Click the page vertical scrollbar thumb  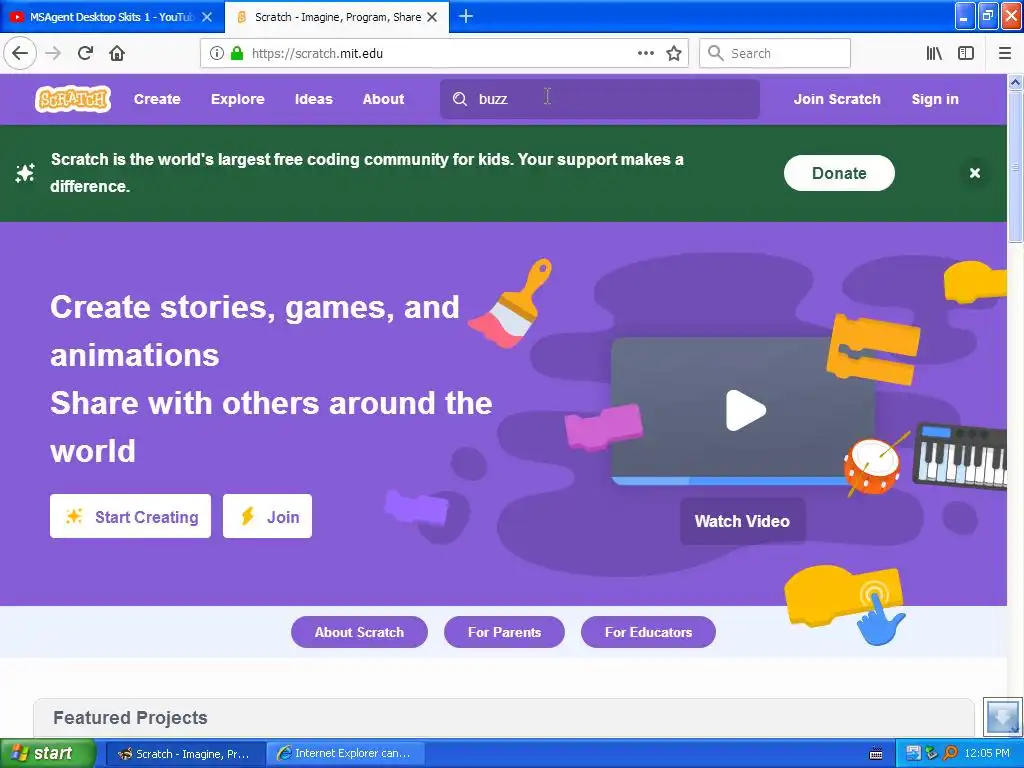click(x=1016, y=167)
